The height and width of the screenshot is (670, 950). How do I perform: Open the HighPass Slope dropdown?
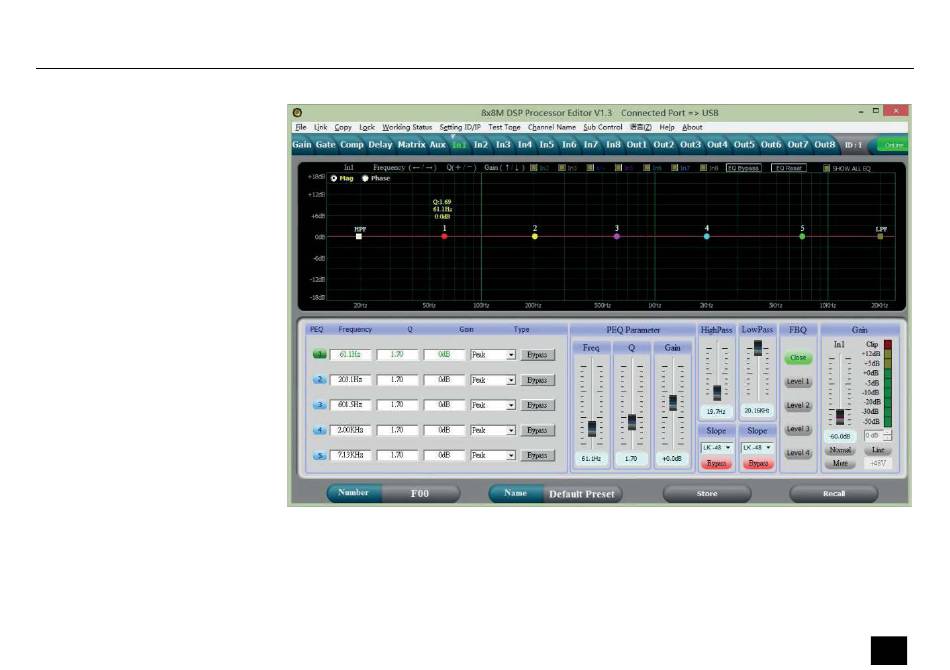(x=717, y=448)
